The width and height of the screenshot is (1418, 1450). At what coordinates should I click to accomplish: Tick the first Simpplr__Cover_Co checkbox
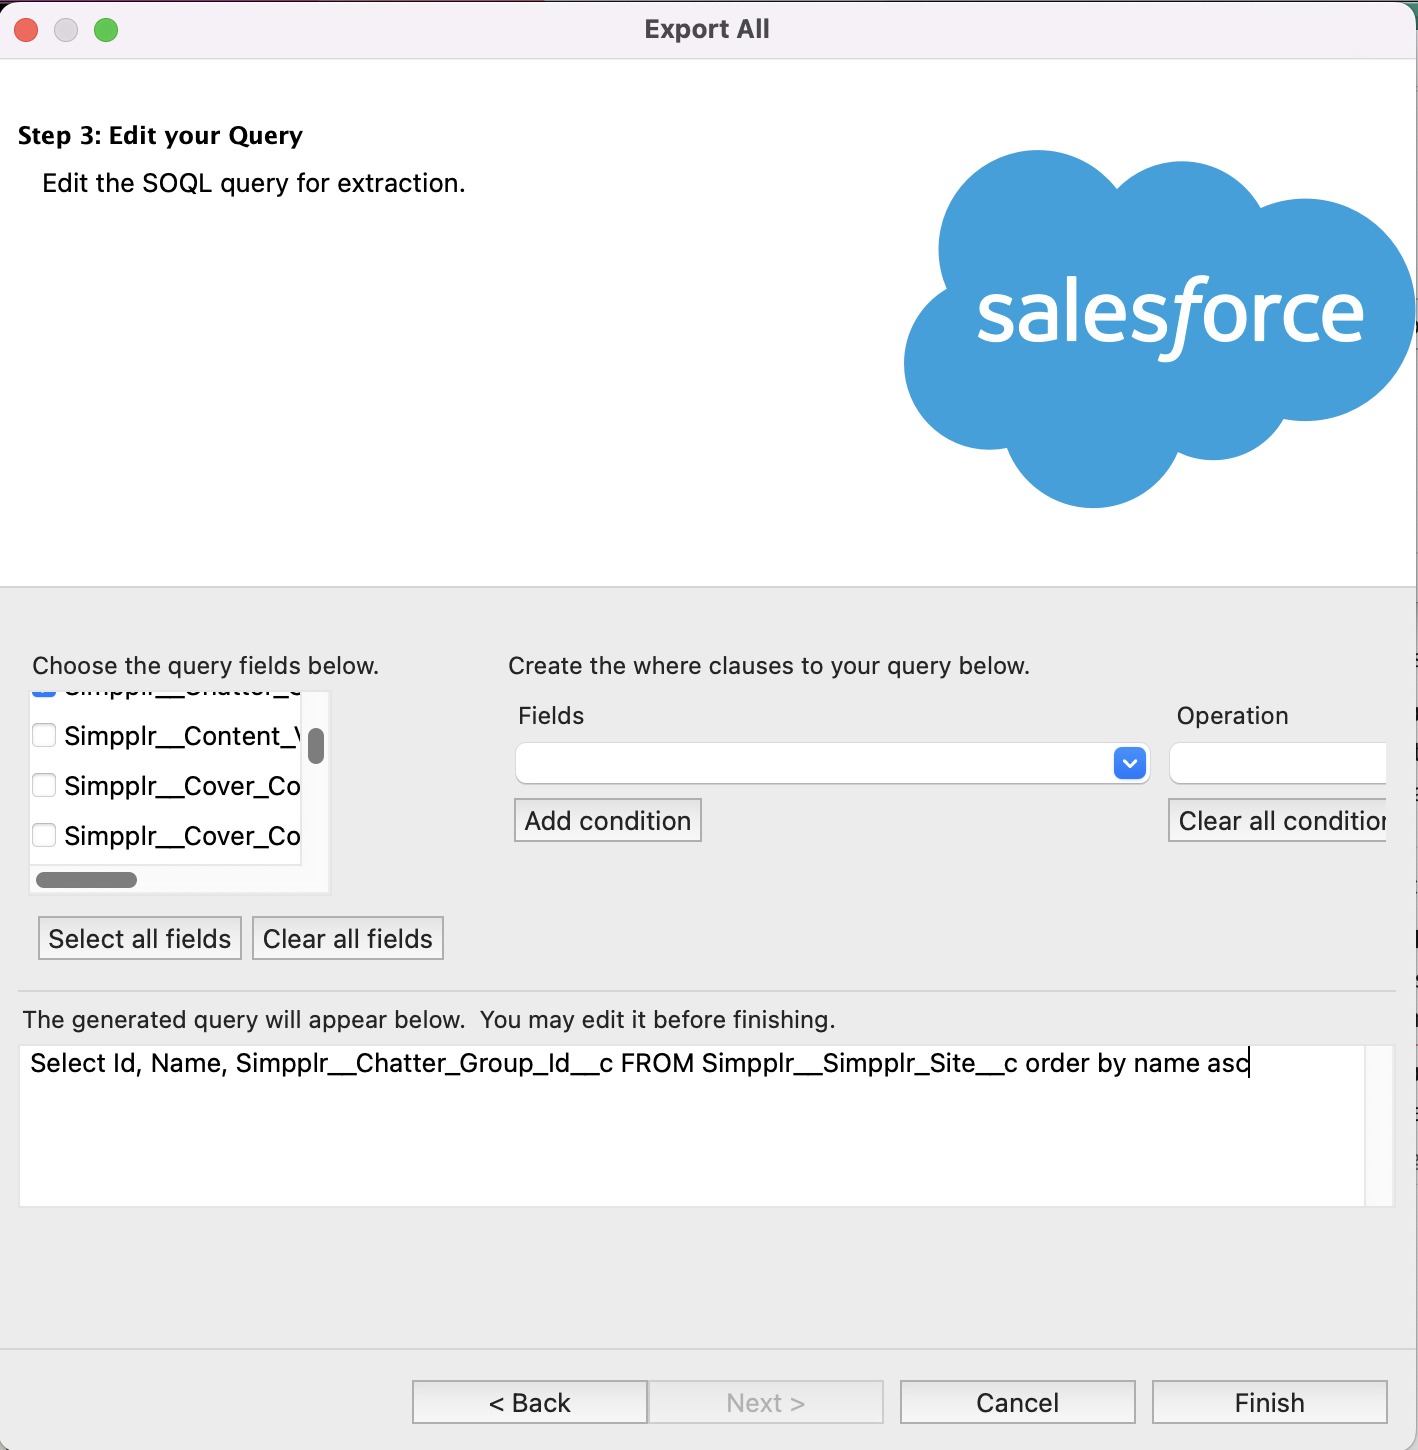[x=44, y=786]
